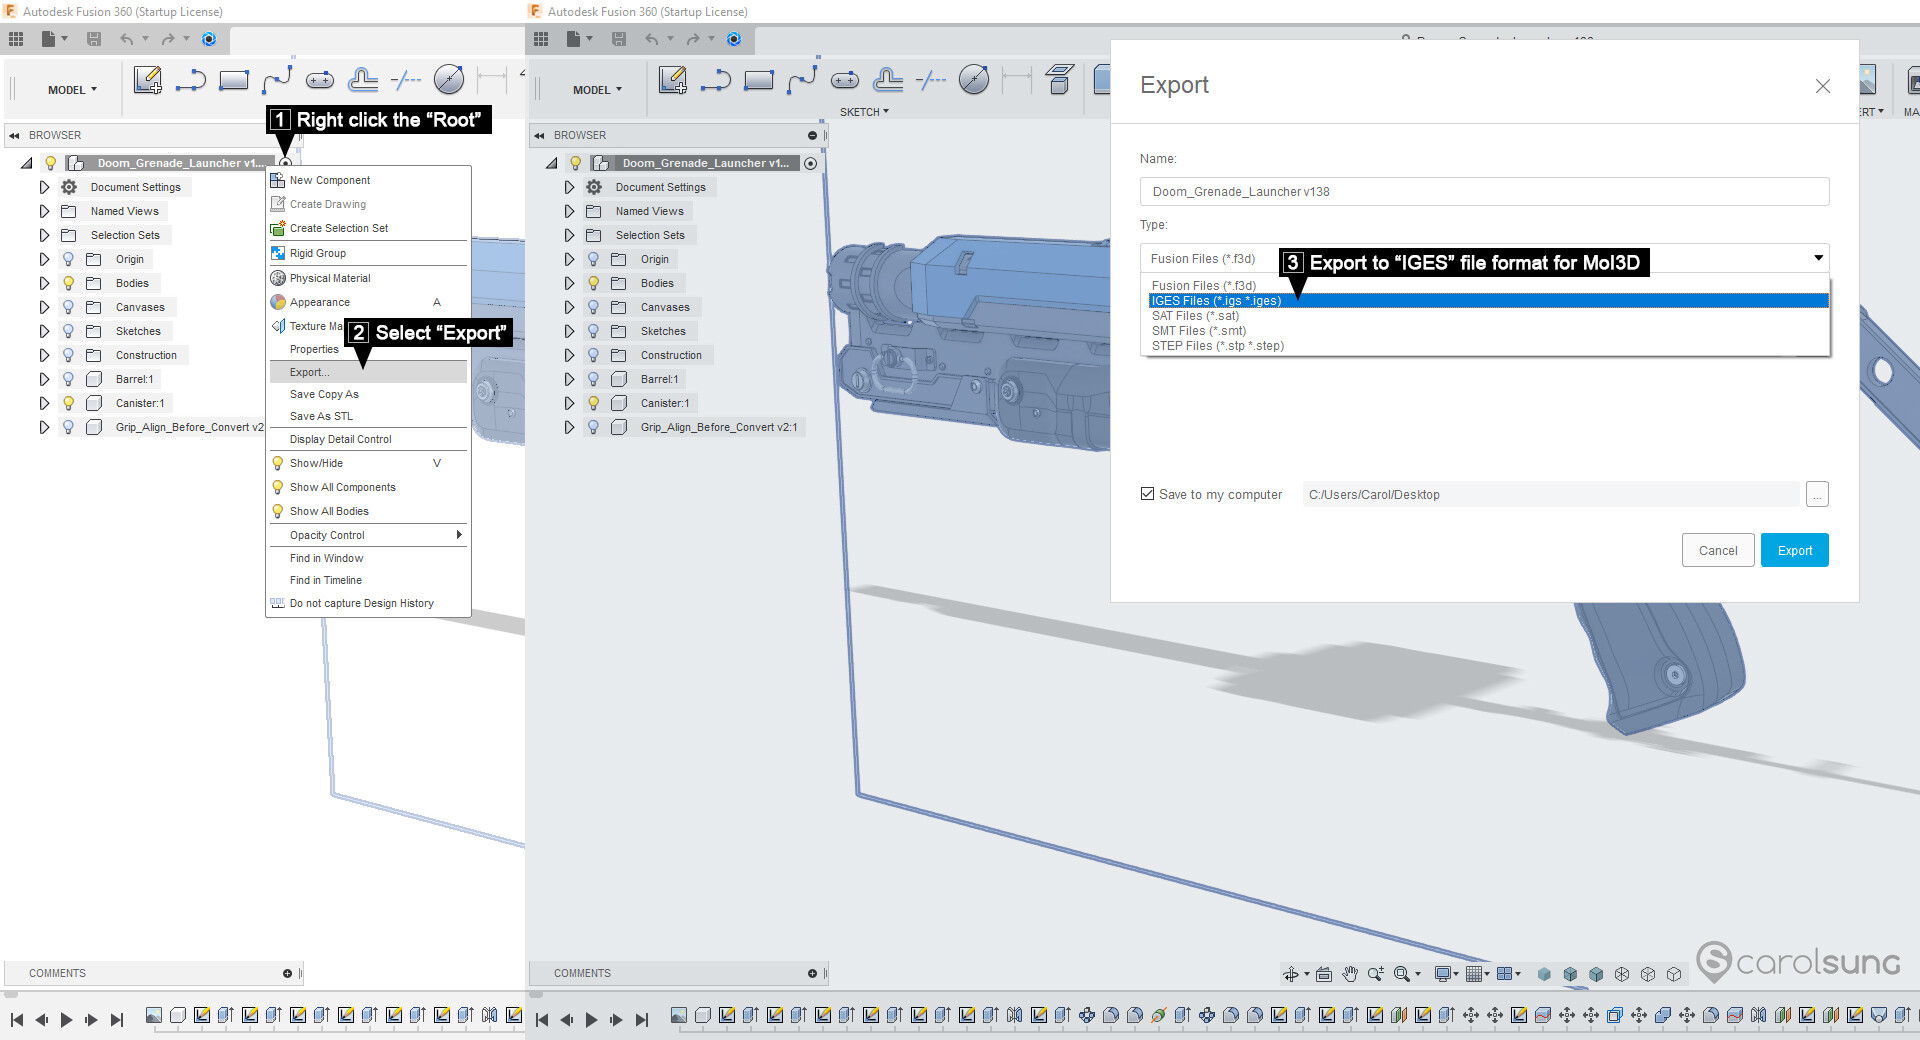Click the blue Export button

click(x=1794, y=550)
